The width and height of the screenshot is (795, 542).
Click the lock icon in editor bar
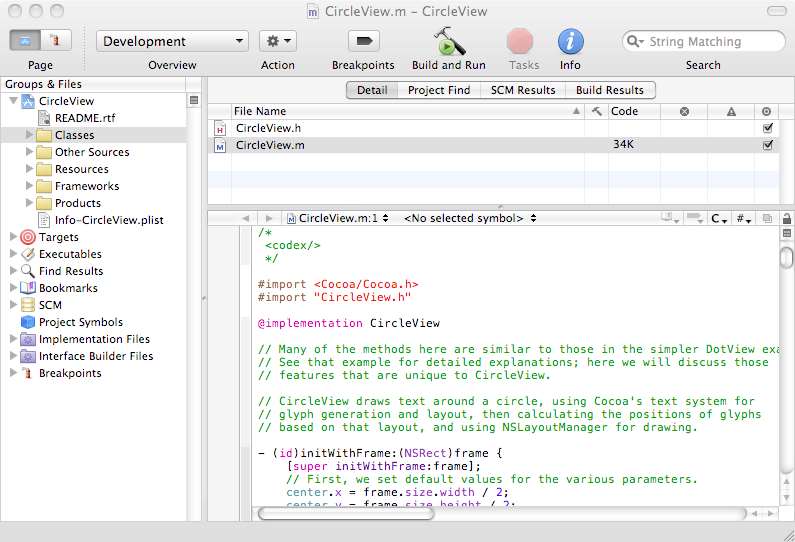[x=786, y=218]
